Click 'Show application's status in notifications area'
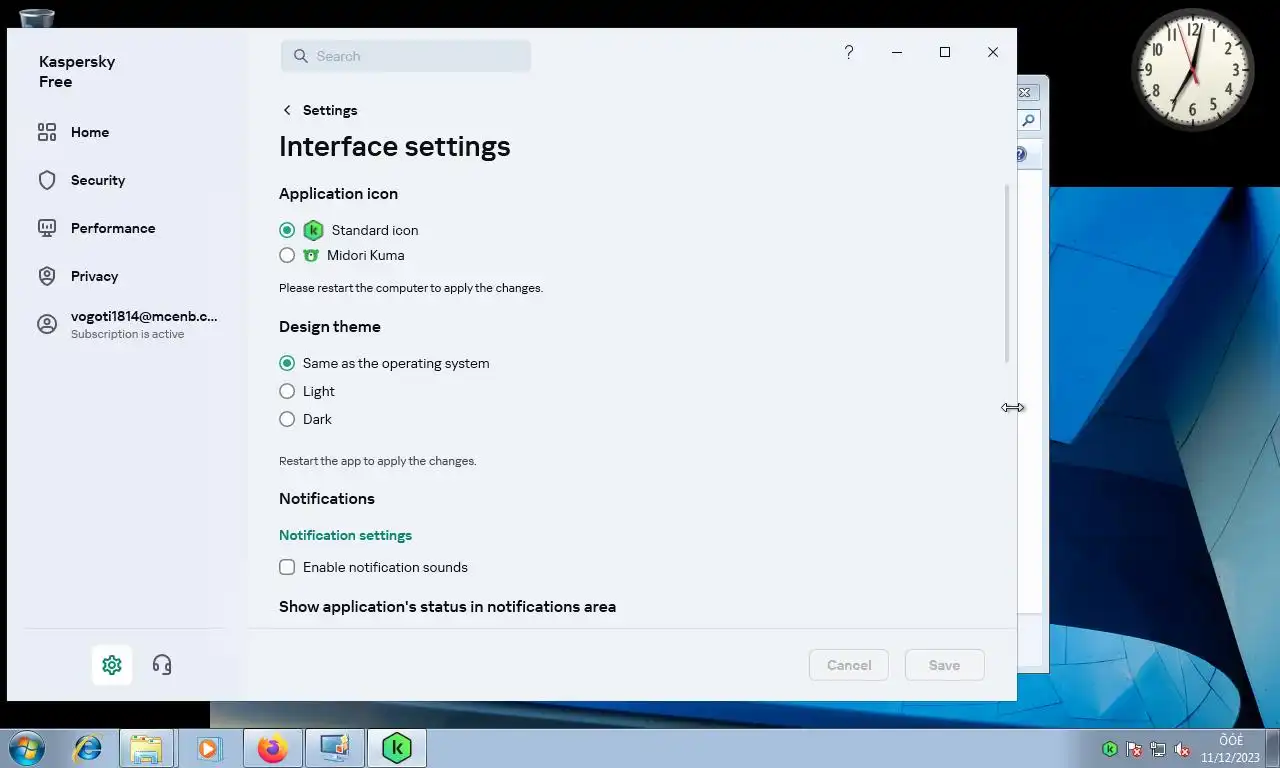This screenshot has width=1280, height=768. [x=447, y=607]
